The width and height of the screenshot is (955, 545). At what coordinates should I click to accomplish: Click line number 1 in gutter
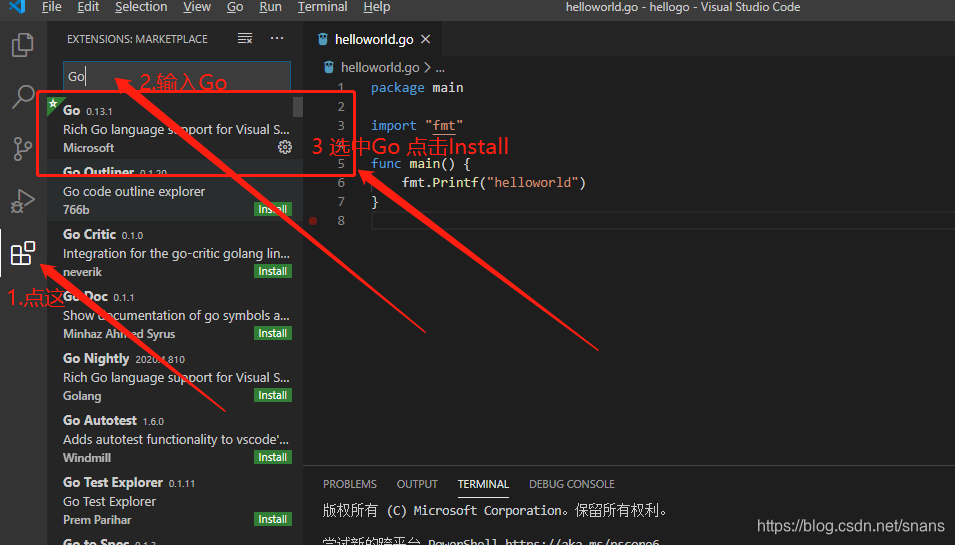pos(341,88)
